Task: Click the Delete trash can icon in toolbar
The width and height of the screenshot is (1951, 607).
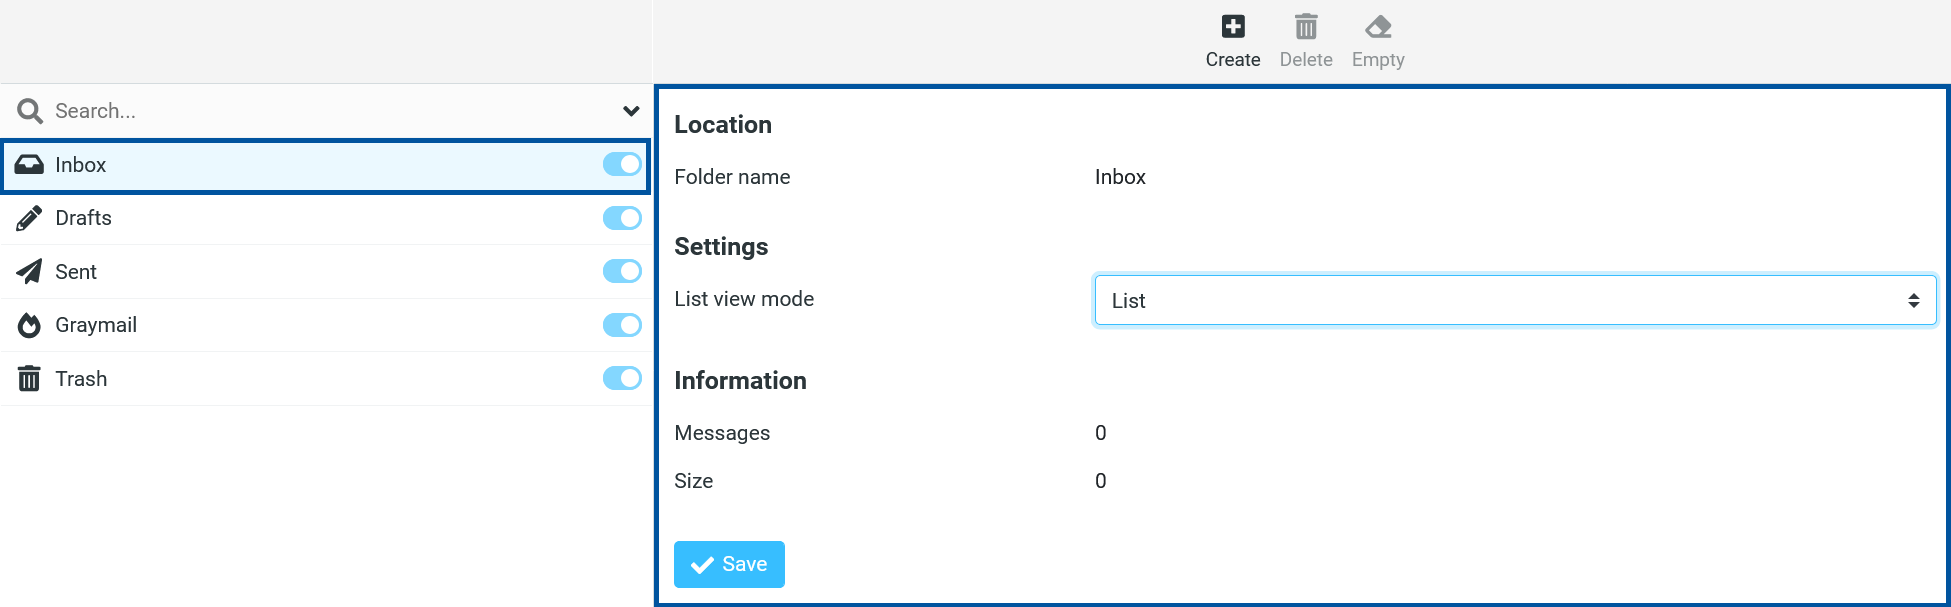Action: point(1306,27)
